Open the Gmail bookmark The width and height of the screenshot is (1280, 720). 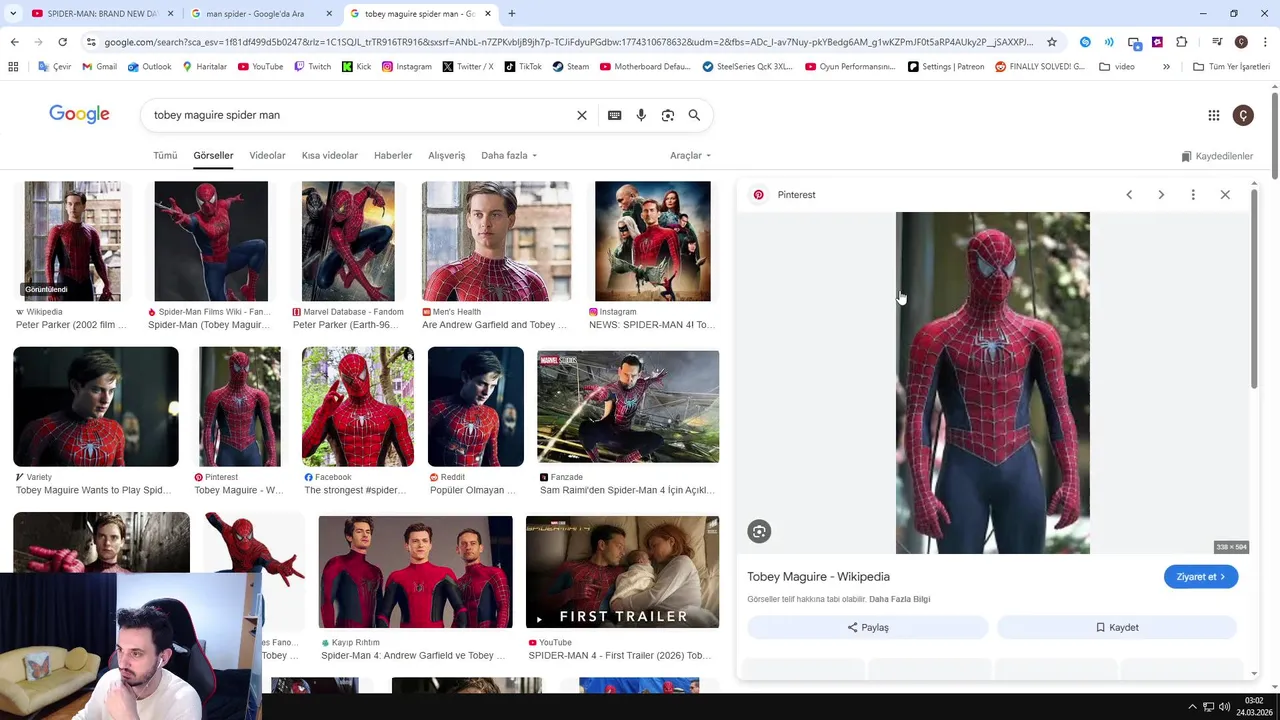(99, 67)
